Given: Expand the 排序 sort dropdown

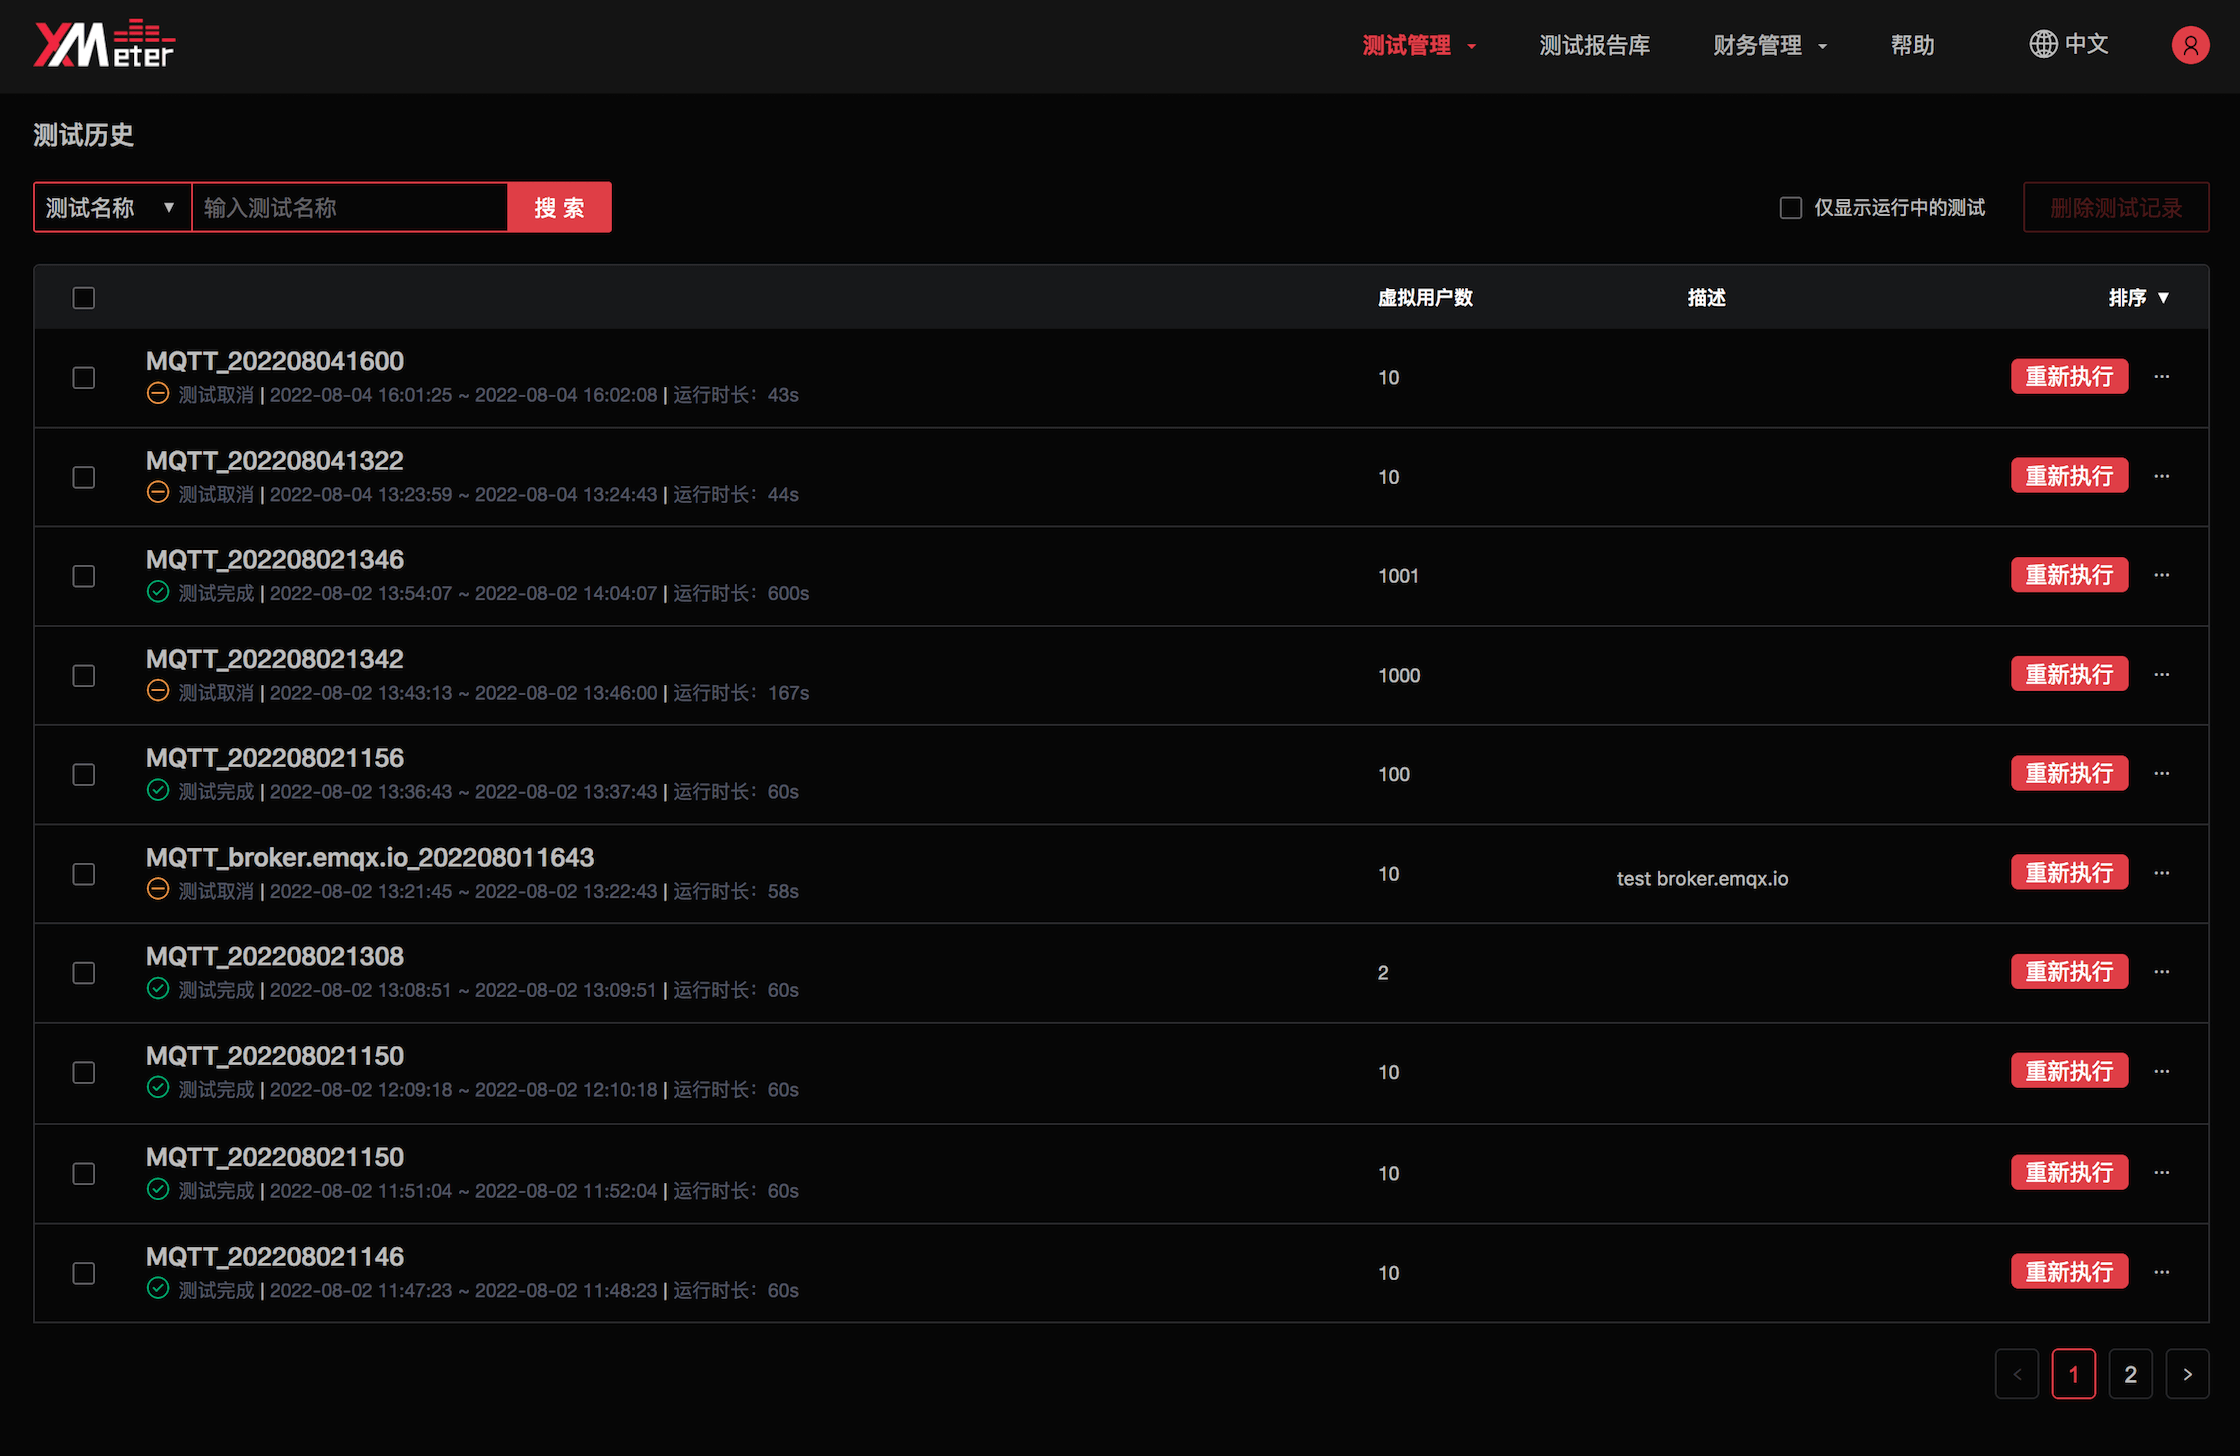Looking at the screenshot, I should [x=2138, y=297].
